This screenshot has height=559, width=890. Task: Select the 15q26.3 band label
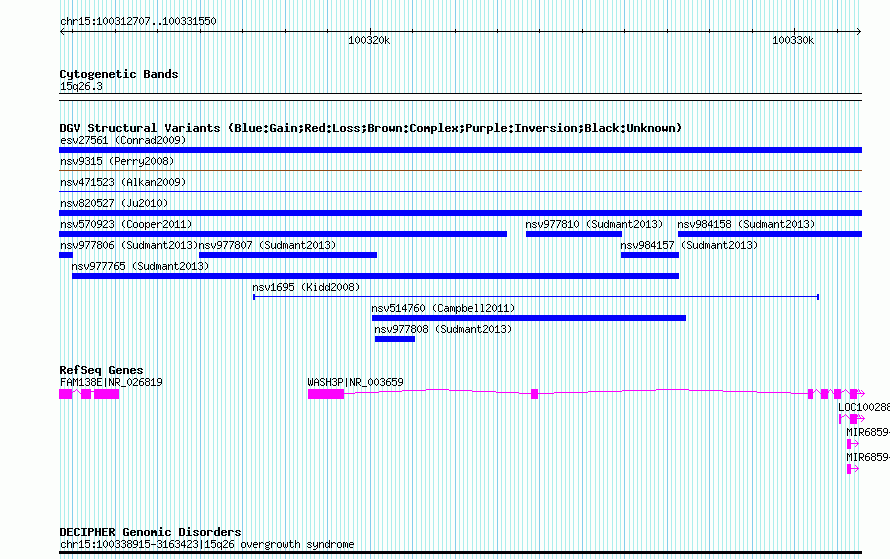(x=81, y=86)
